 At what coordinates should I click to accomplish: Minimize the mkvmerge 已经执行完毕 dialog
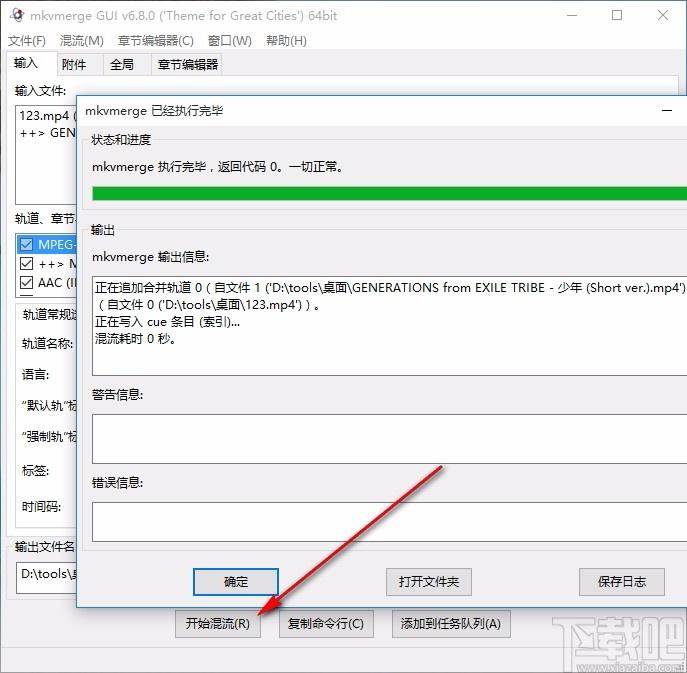tap(667, 111)
